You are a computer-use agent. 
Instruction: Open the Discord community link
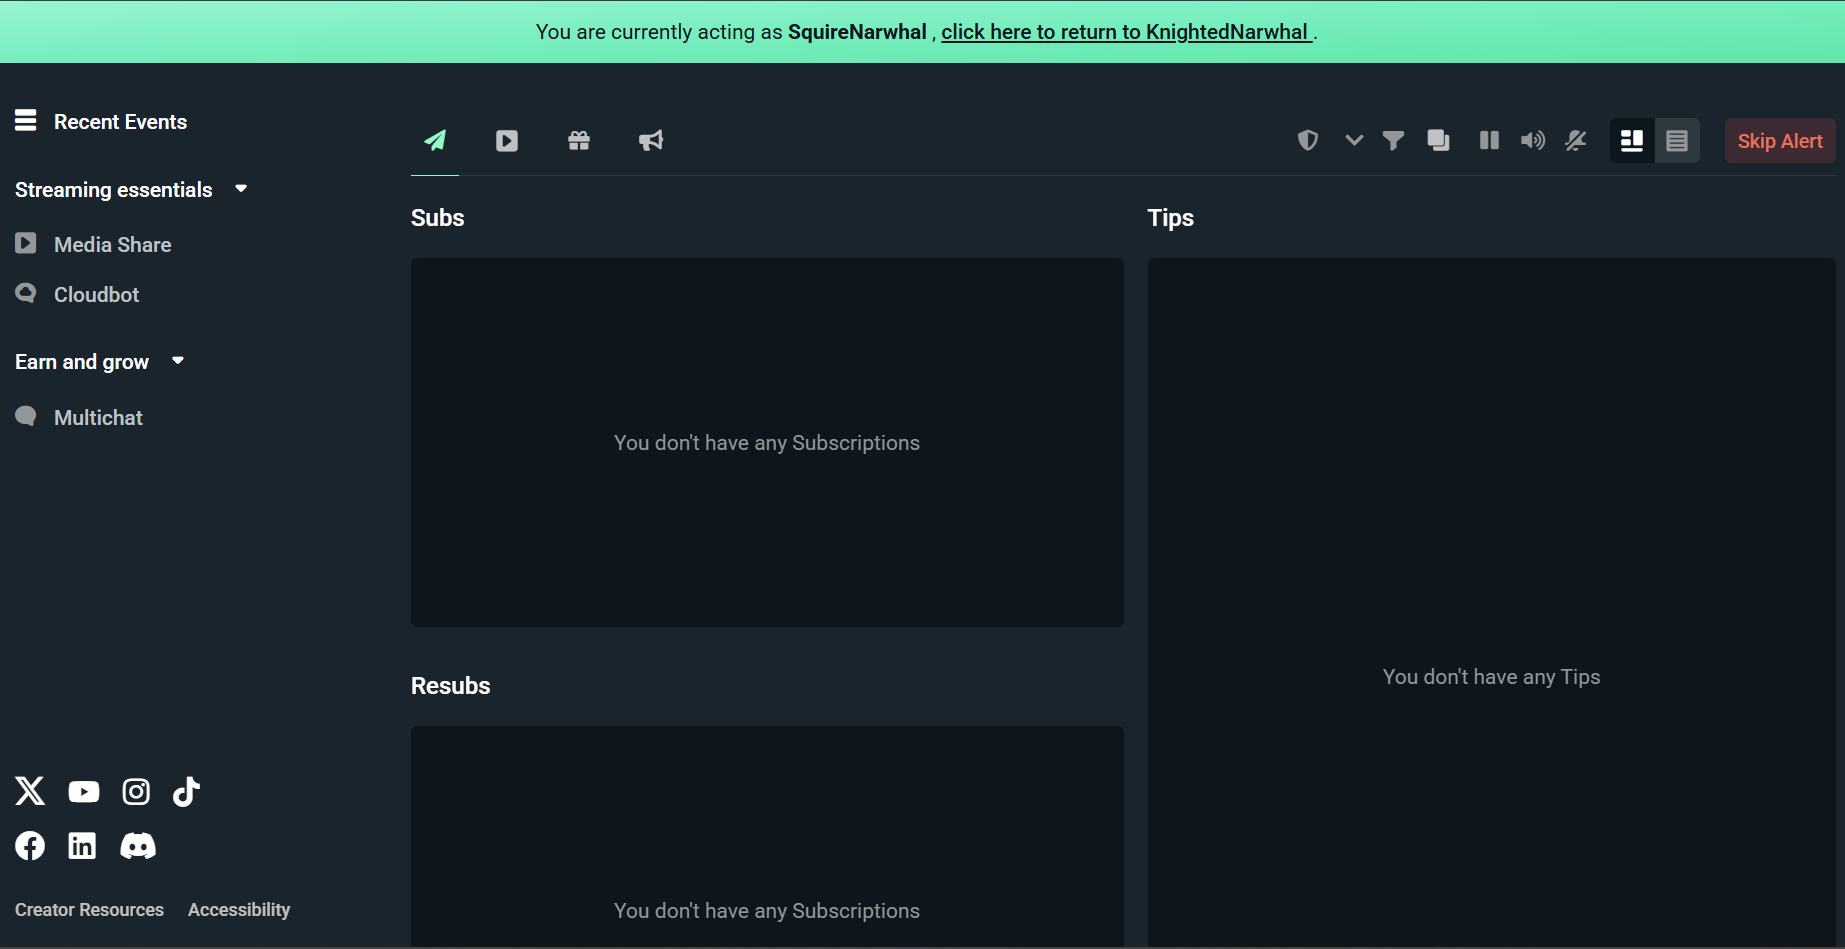click(138, 845)
